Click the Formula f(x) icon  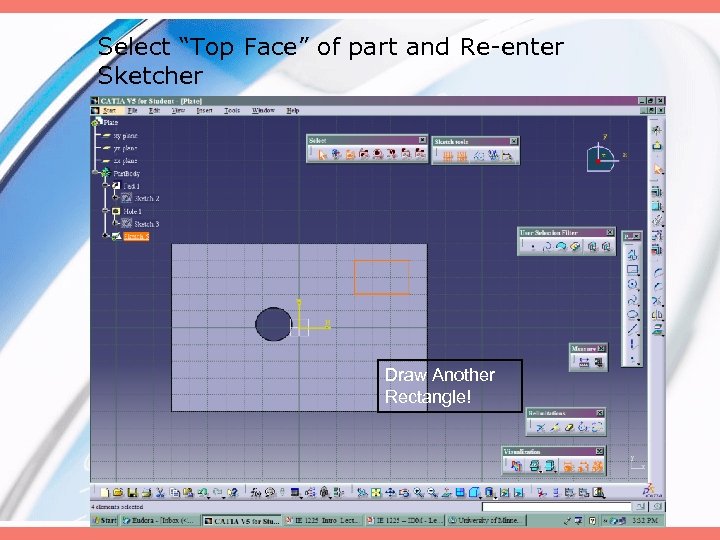(256, 493)
